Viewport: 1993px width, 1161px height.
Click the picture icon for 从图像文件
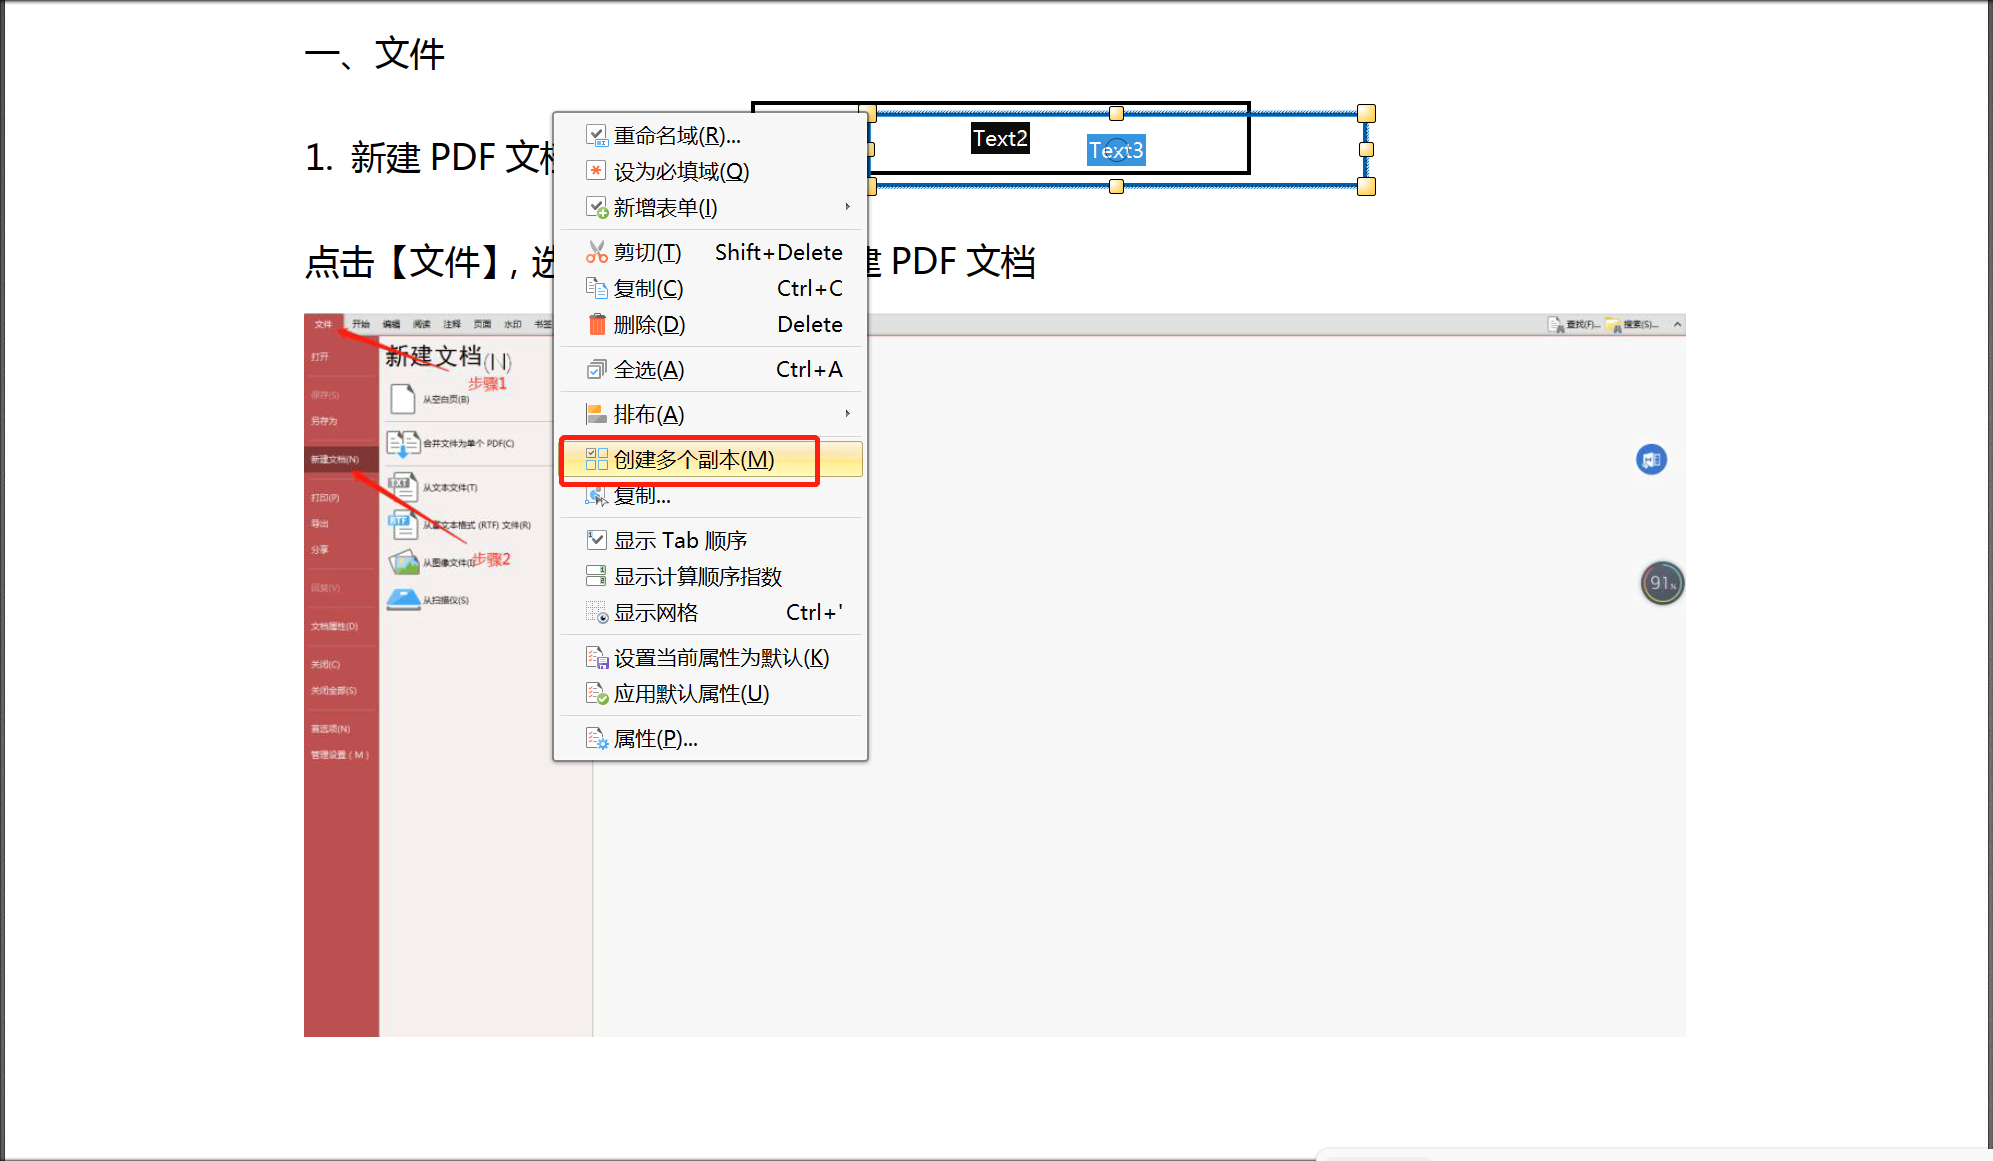[x=404, y=562]
